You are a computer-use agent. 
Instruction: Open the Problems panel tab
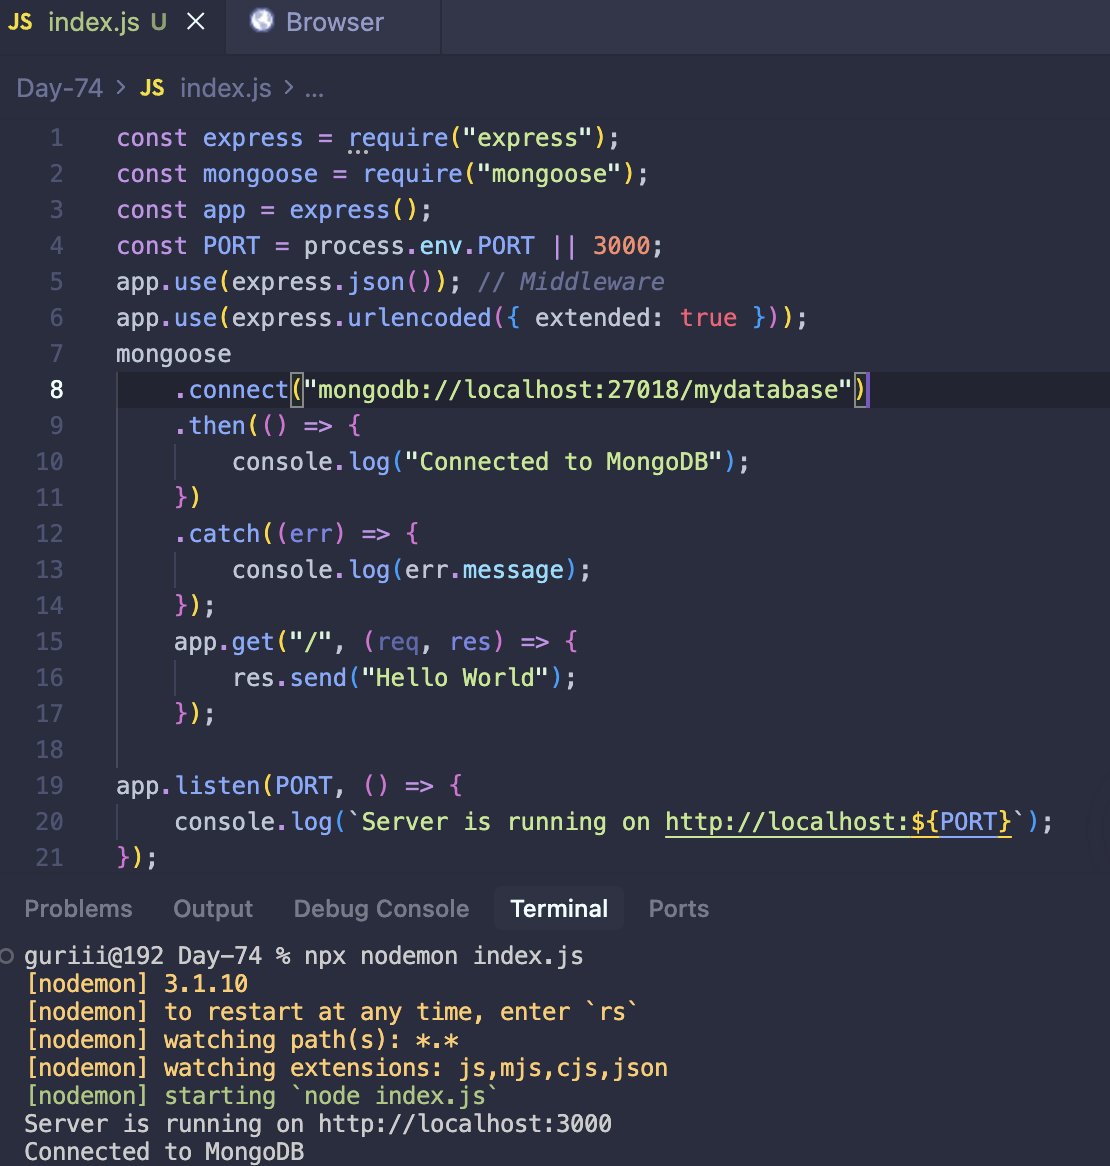pyautogui.click(x=78, y=909)
